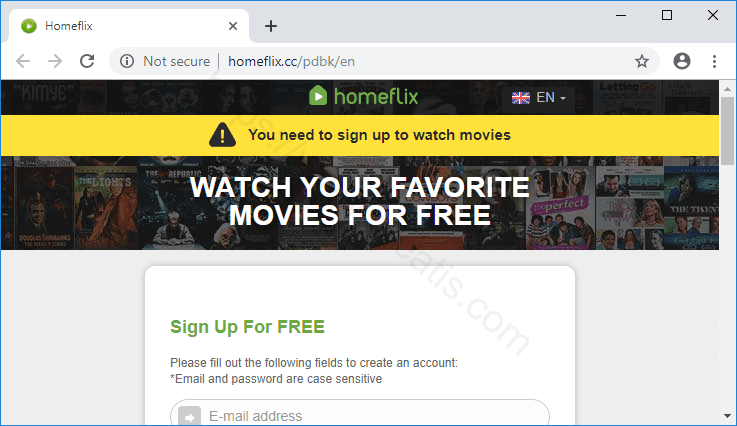Open a new browser tab
This screenshot has width=737, height=426.
271,26
